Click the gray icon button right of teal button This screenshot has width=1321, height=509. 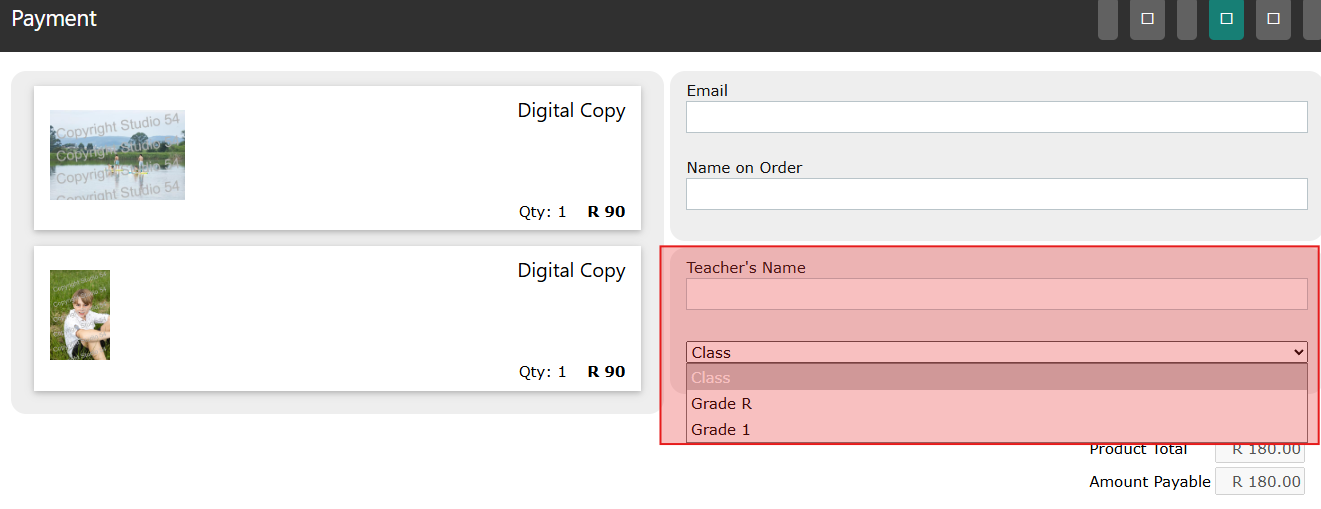[1273, 19]
